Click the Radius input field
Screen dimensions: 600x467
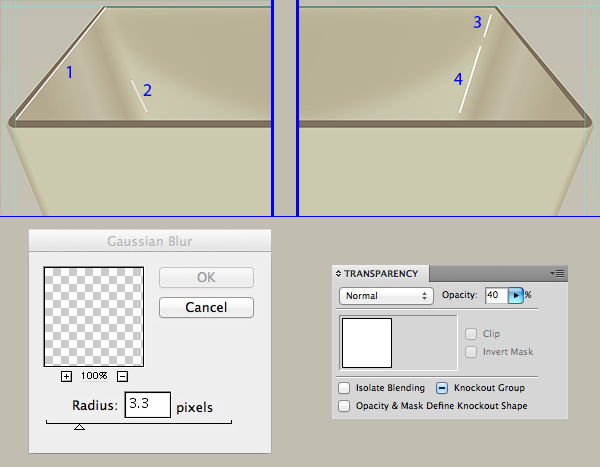coord(148,405)
